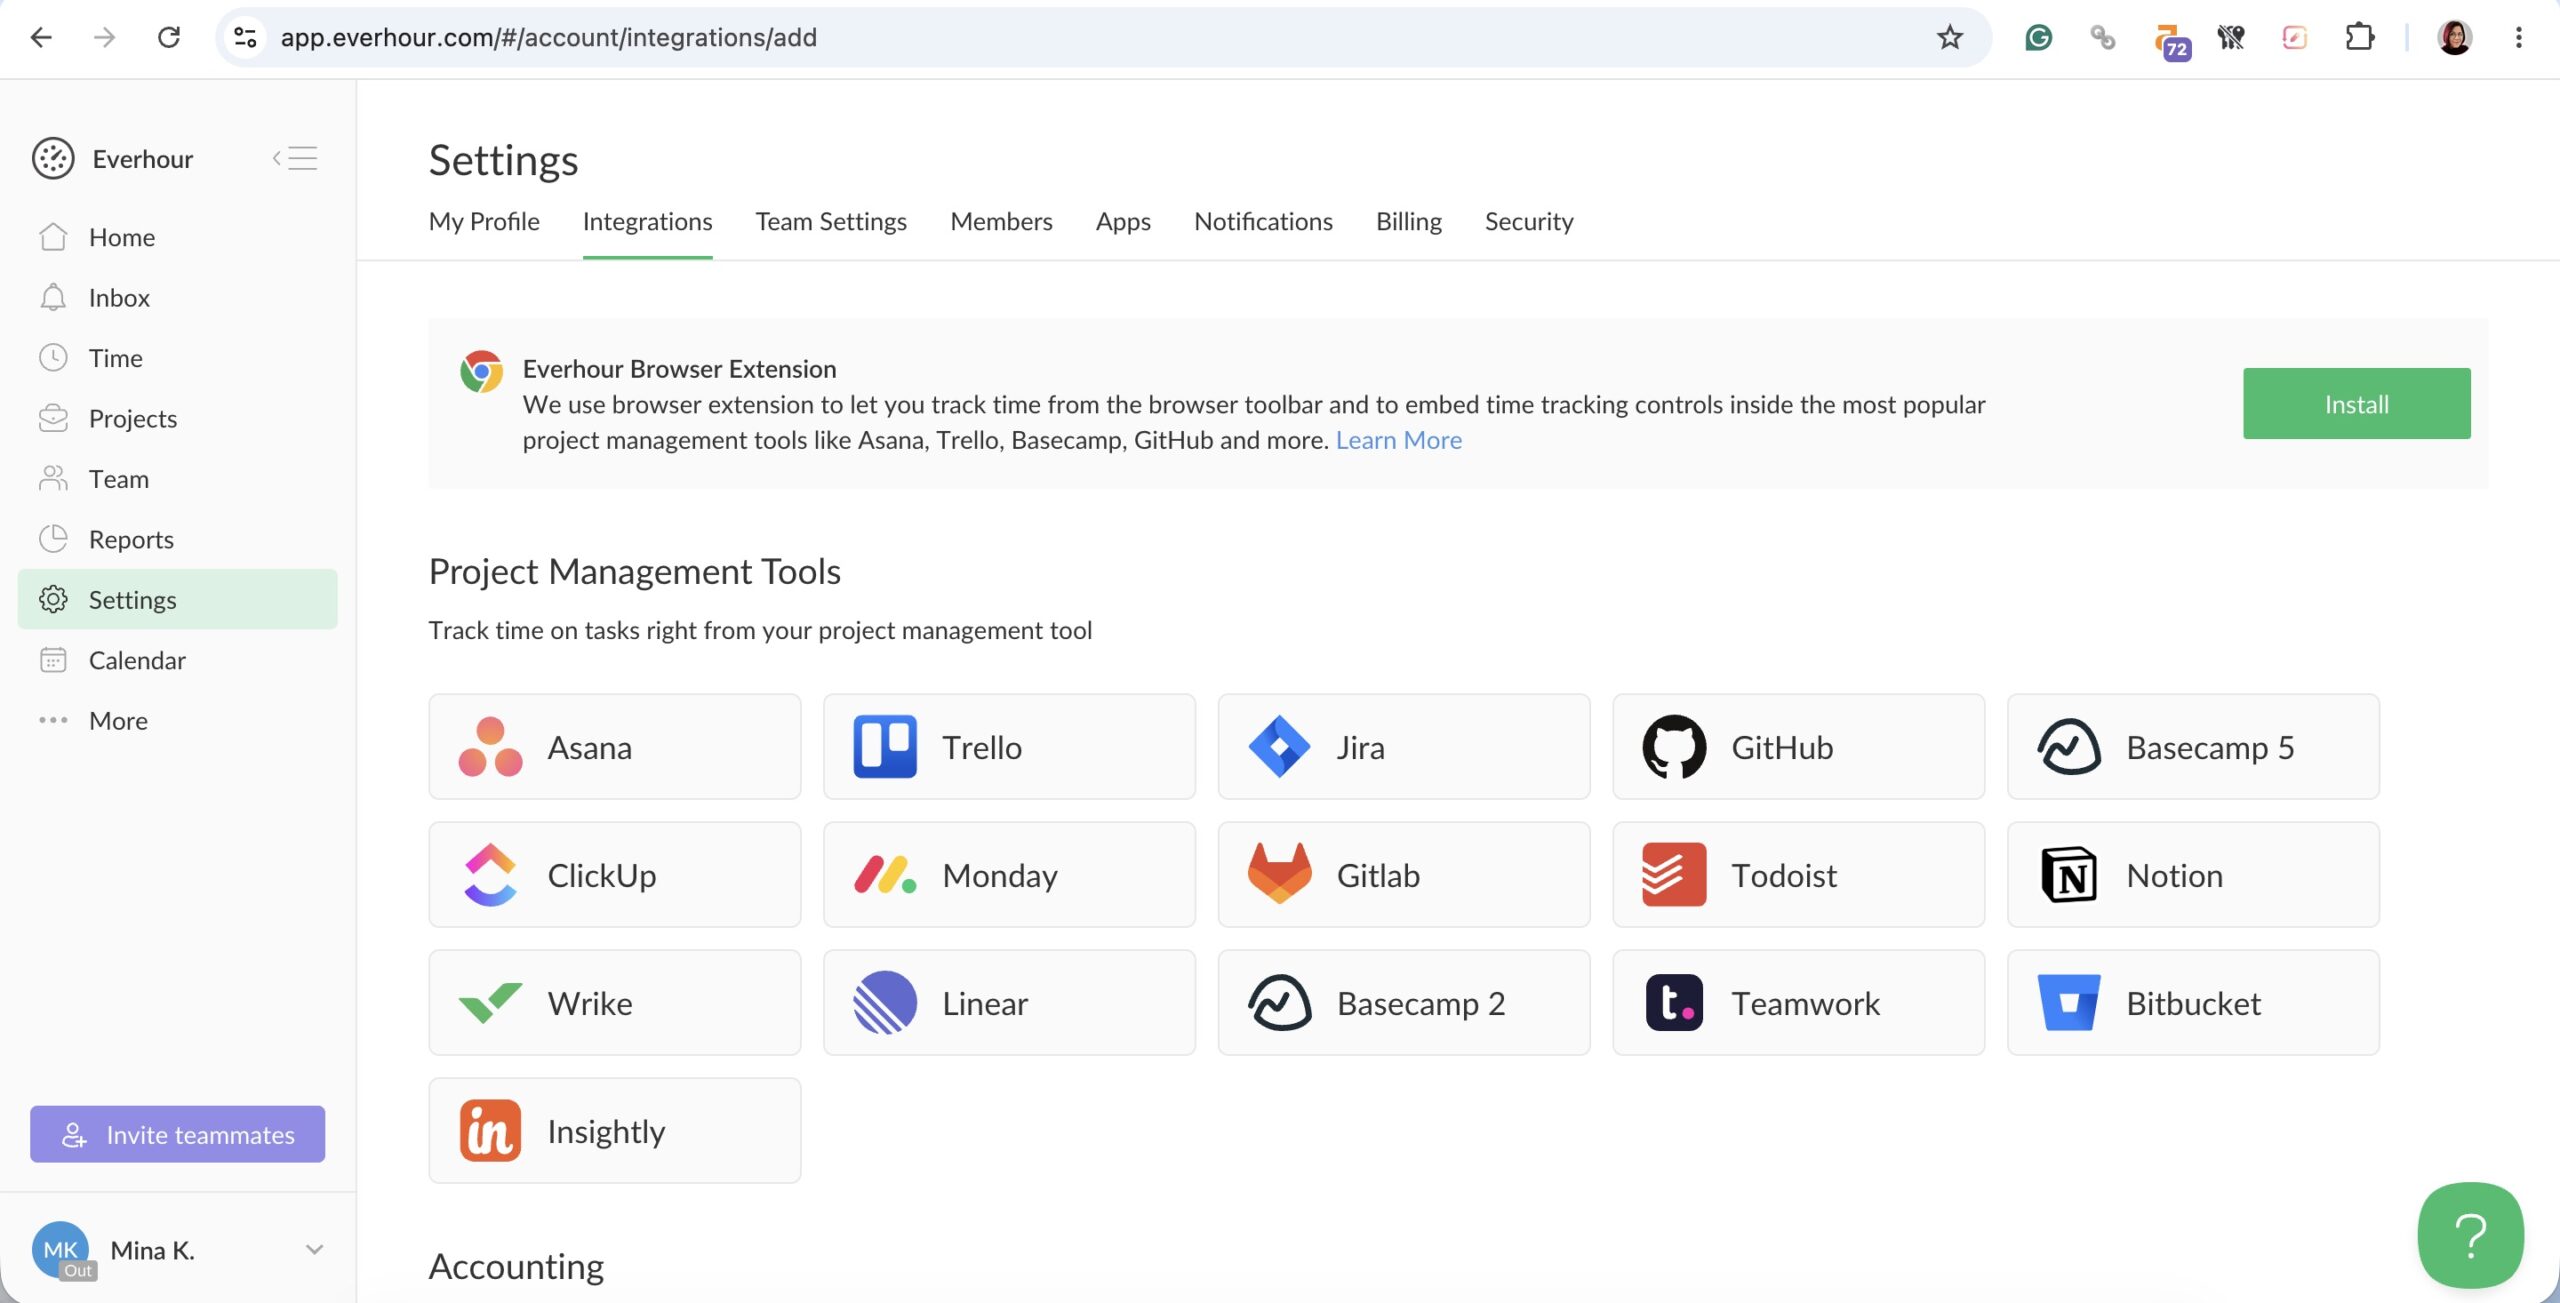Screen dimensions: 2560x1303
Task: Open the Team Settings tab
Action: point(831,221)
